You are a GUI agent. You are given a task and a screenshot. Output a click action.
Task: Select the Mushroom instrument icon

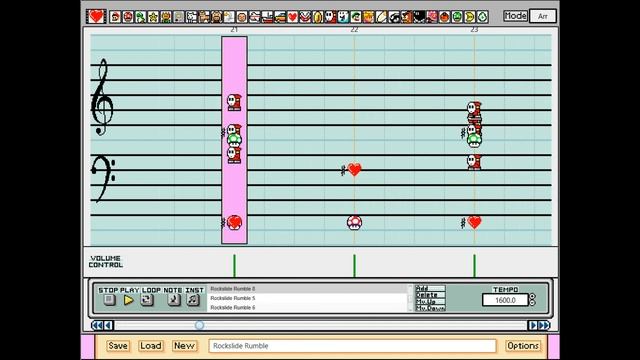click(x=128, y=17)
